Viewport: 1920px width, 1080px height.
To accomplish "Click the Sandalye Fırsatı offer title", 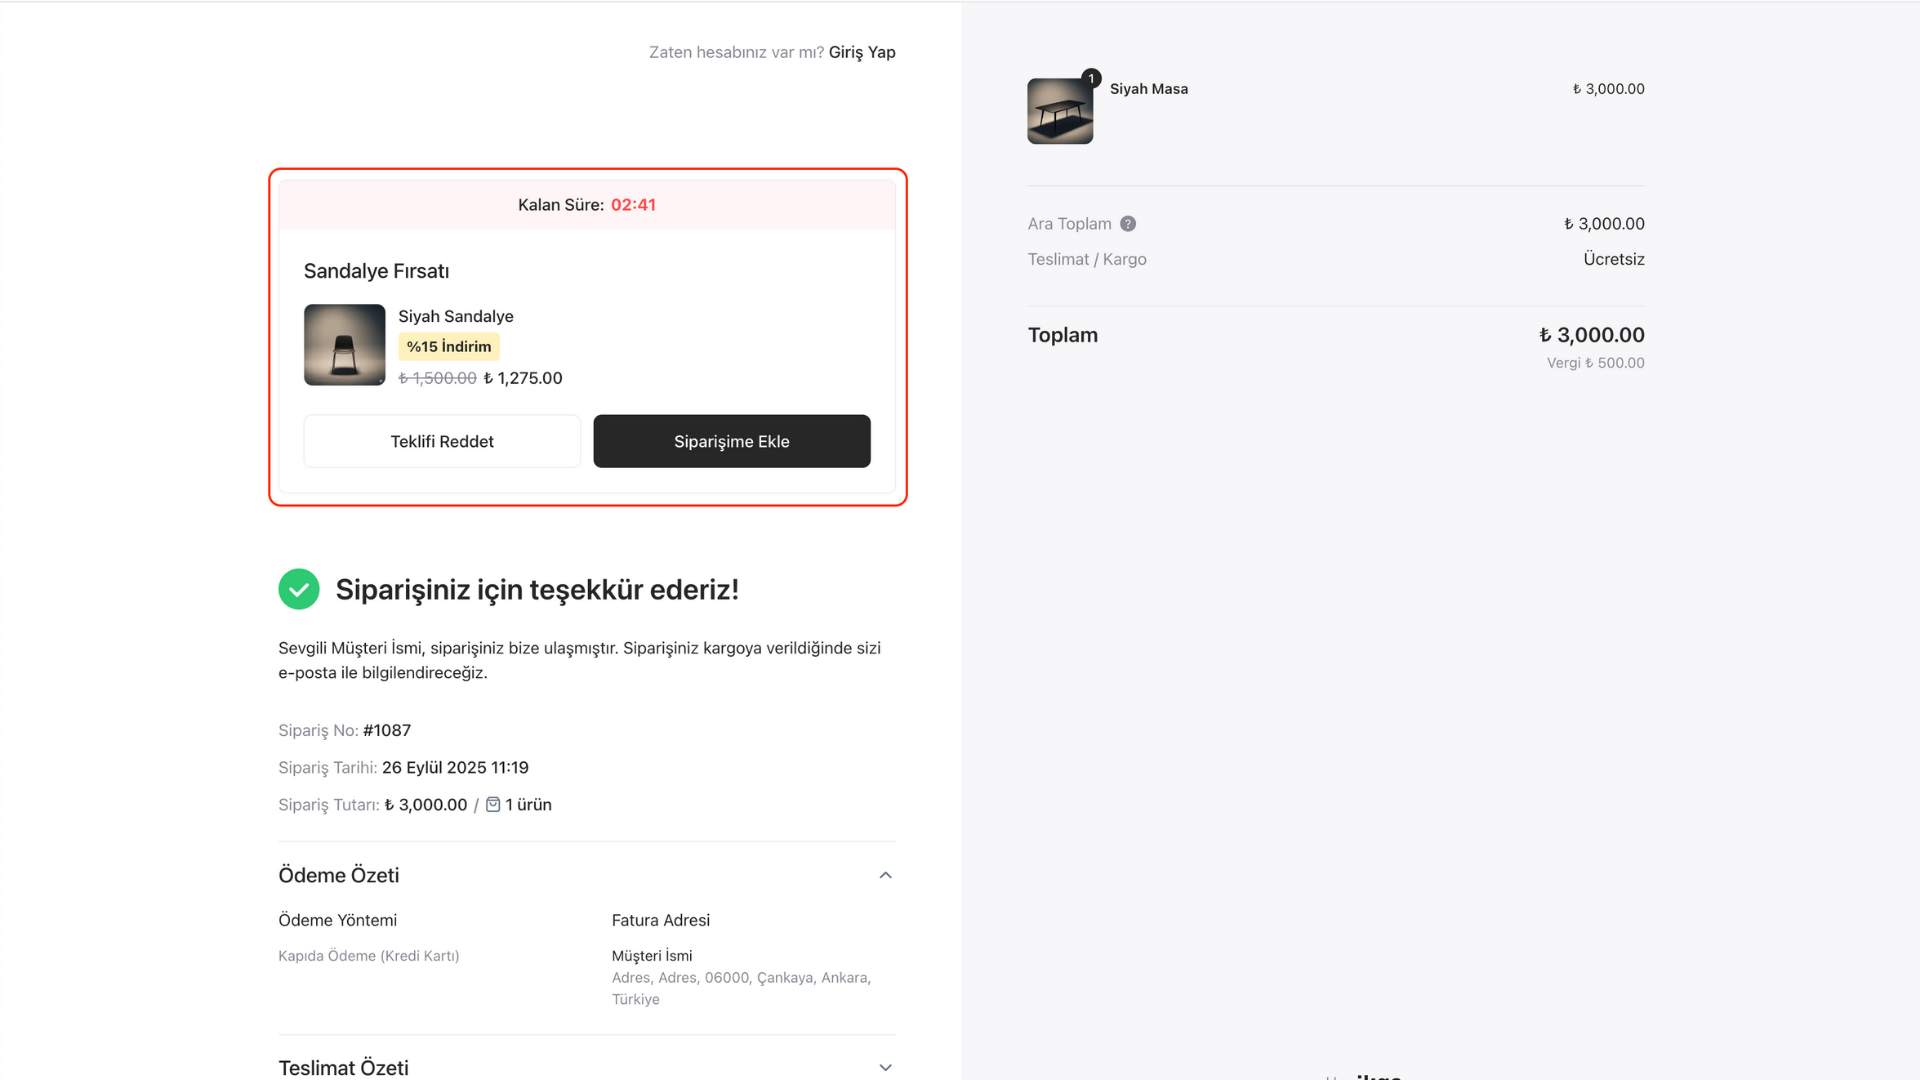I will 376,271.
